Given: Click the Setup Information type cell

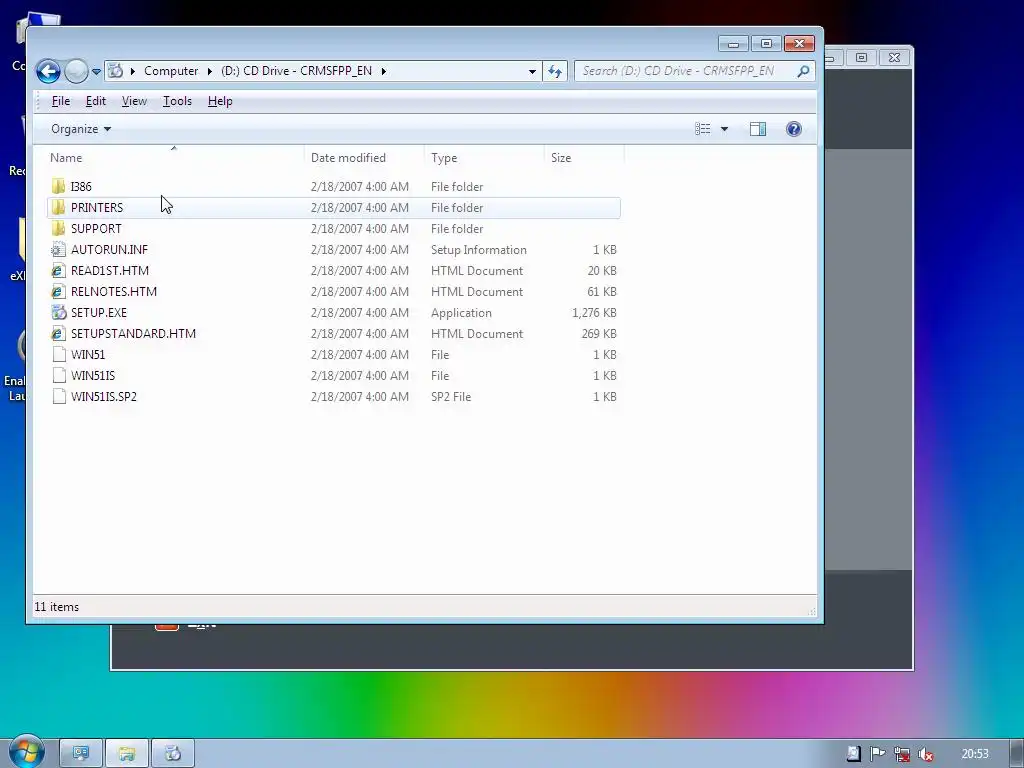Looking at the screenshot, I should coord(479,250).
